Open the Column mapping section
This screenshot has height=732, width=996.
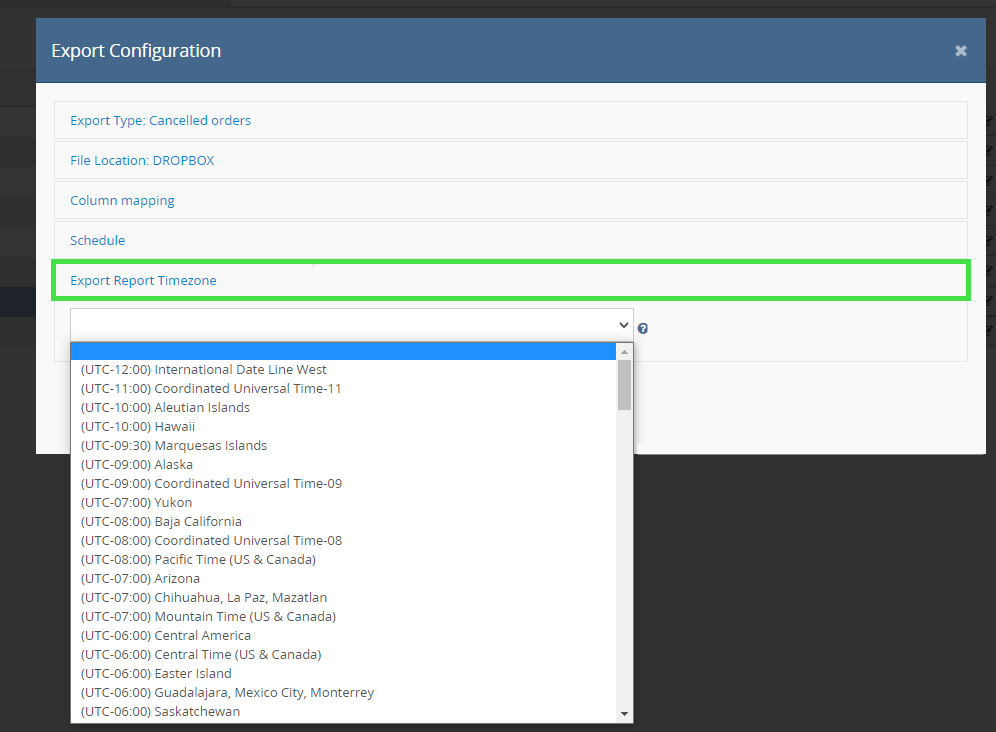122,200
